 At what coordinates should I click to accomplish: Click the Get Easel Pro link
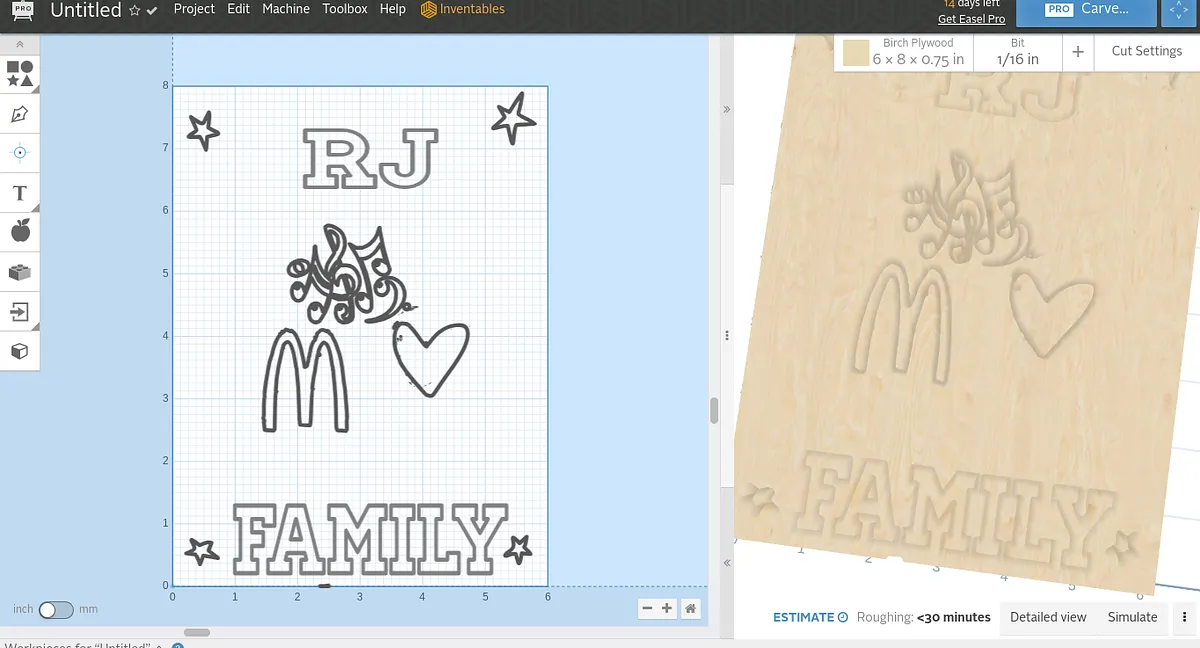pyautogui.click(x=971, y=19)
